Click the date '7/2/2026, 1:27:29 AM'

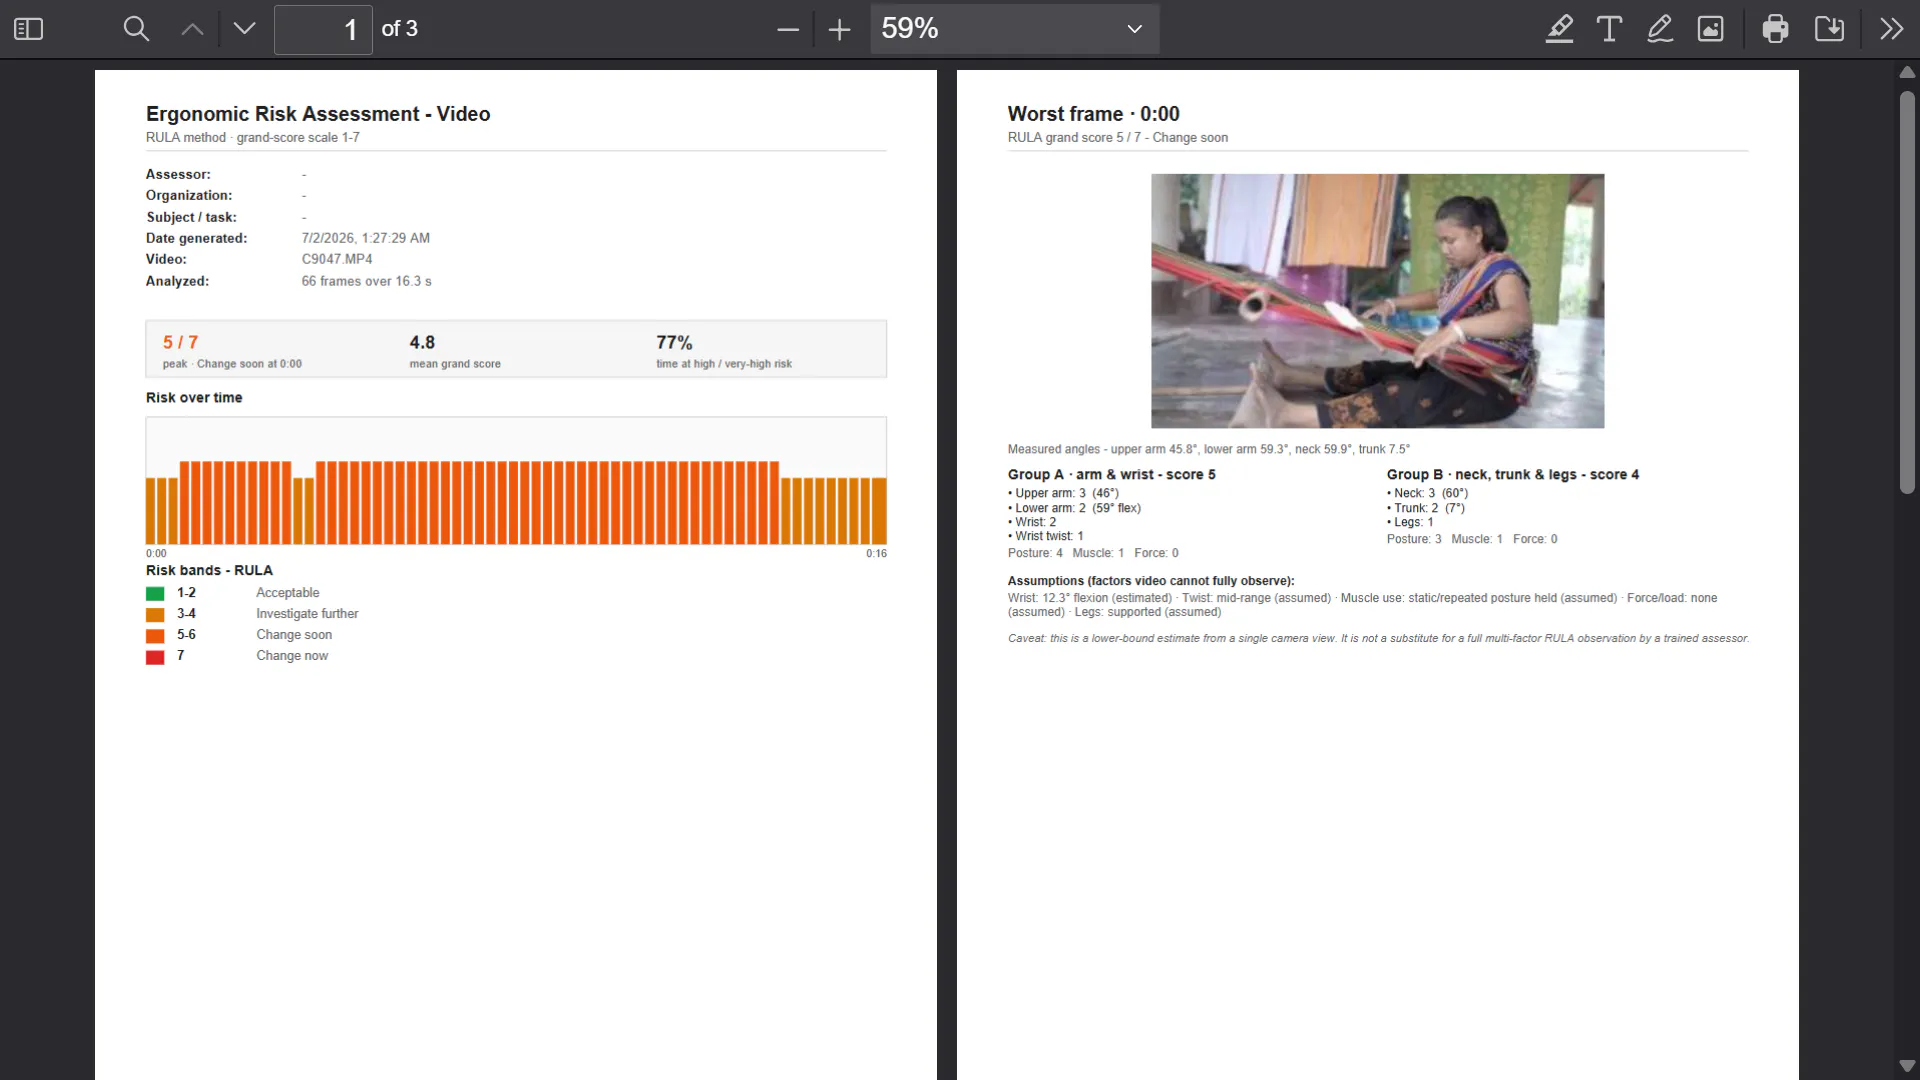tap(366, 238)
